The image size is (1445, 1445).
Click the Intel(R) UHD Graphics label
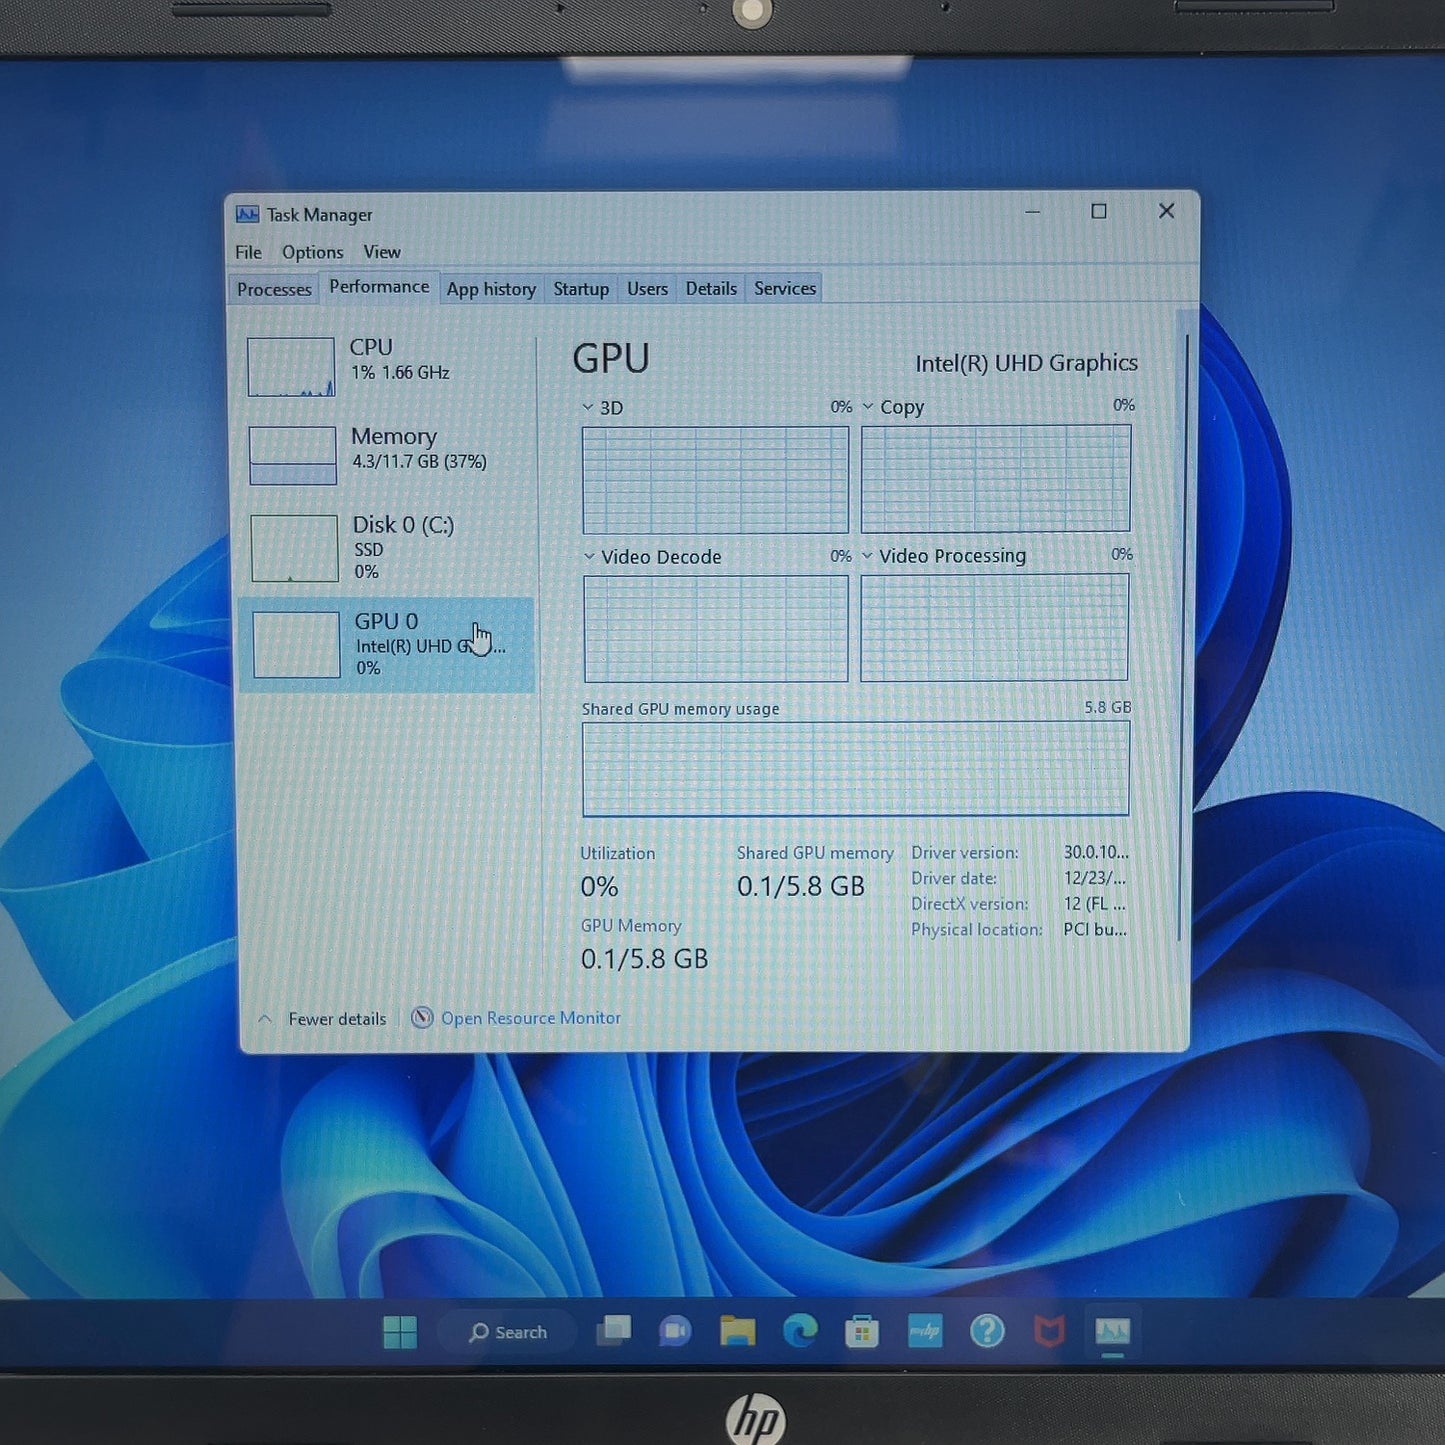pos(1026,363)
